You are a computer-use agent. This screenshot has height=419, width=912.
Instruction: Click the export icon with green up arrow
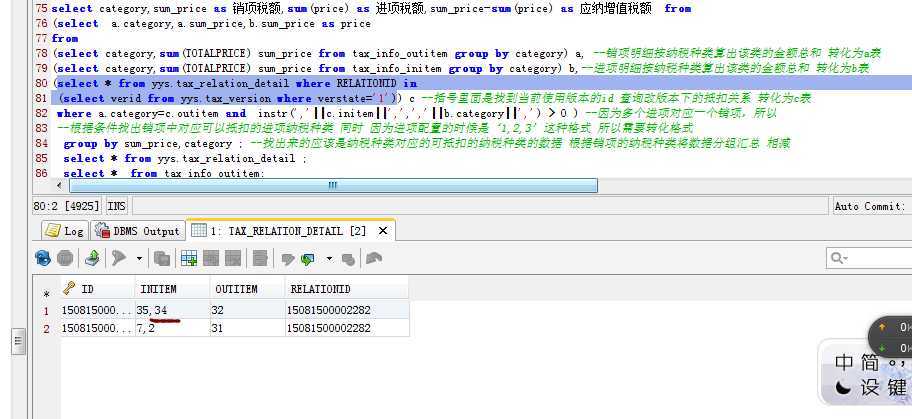coord(92,258)
